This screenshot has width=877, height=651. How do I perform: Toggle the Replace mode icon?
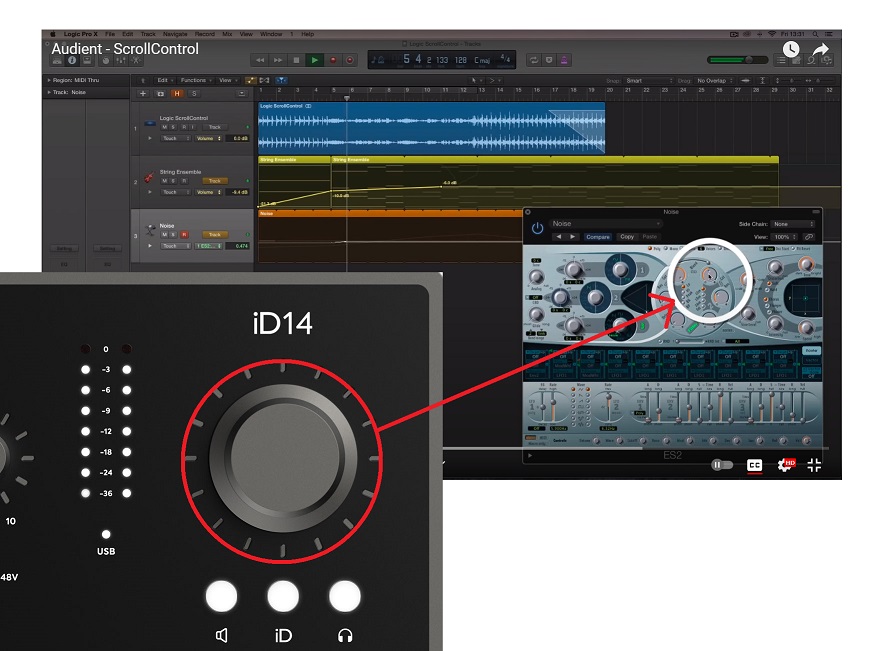pos(549,60)
